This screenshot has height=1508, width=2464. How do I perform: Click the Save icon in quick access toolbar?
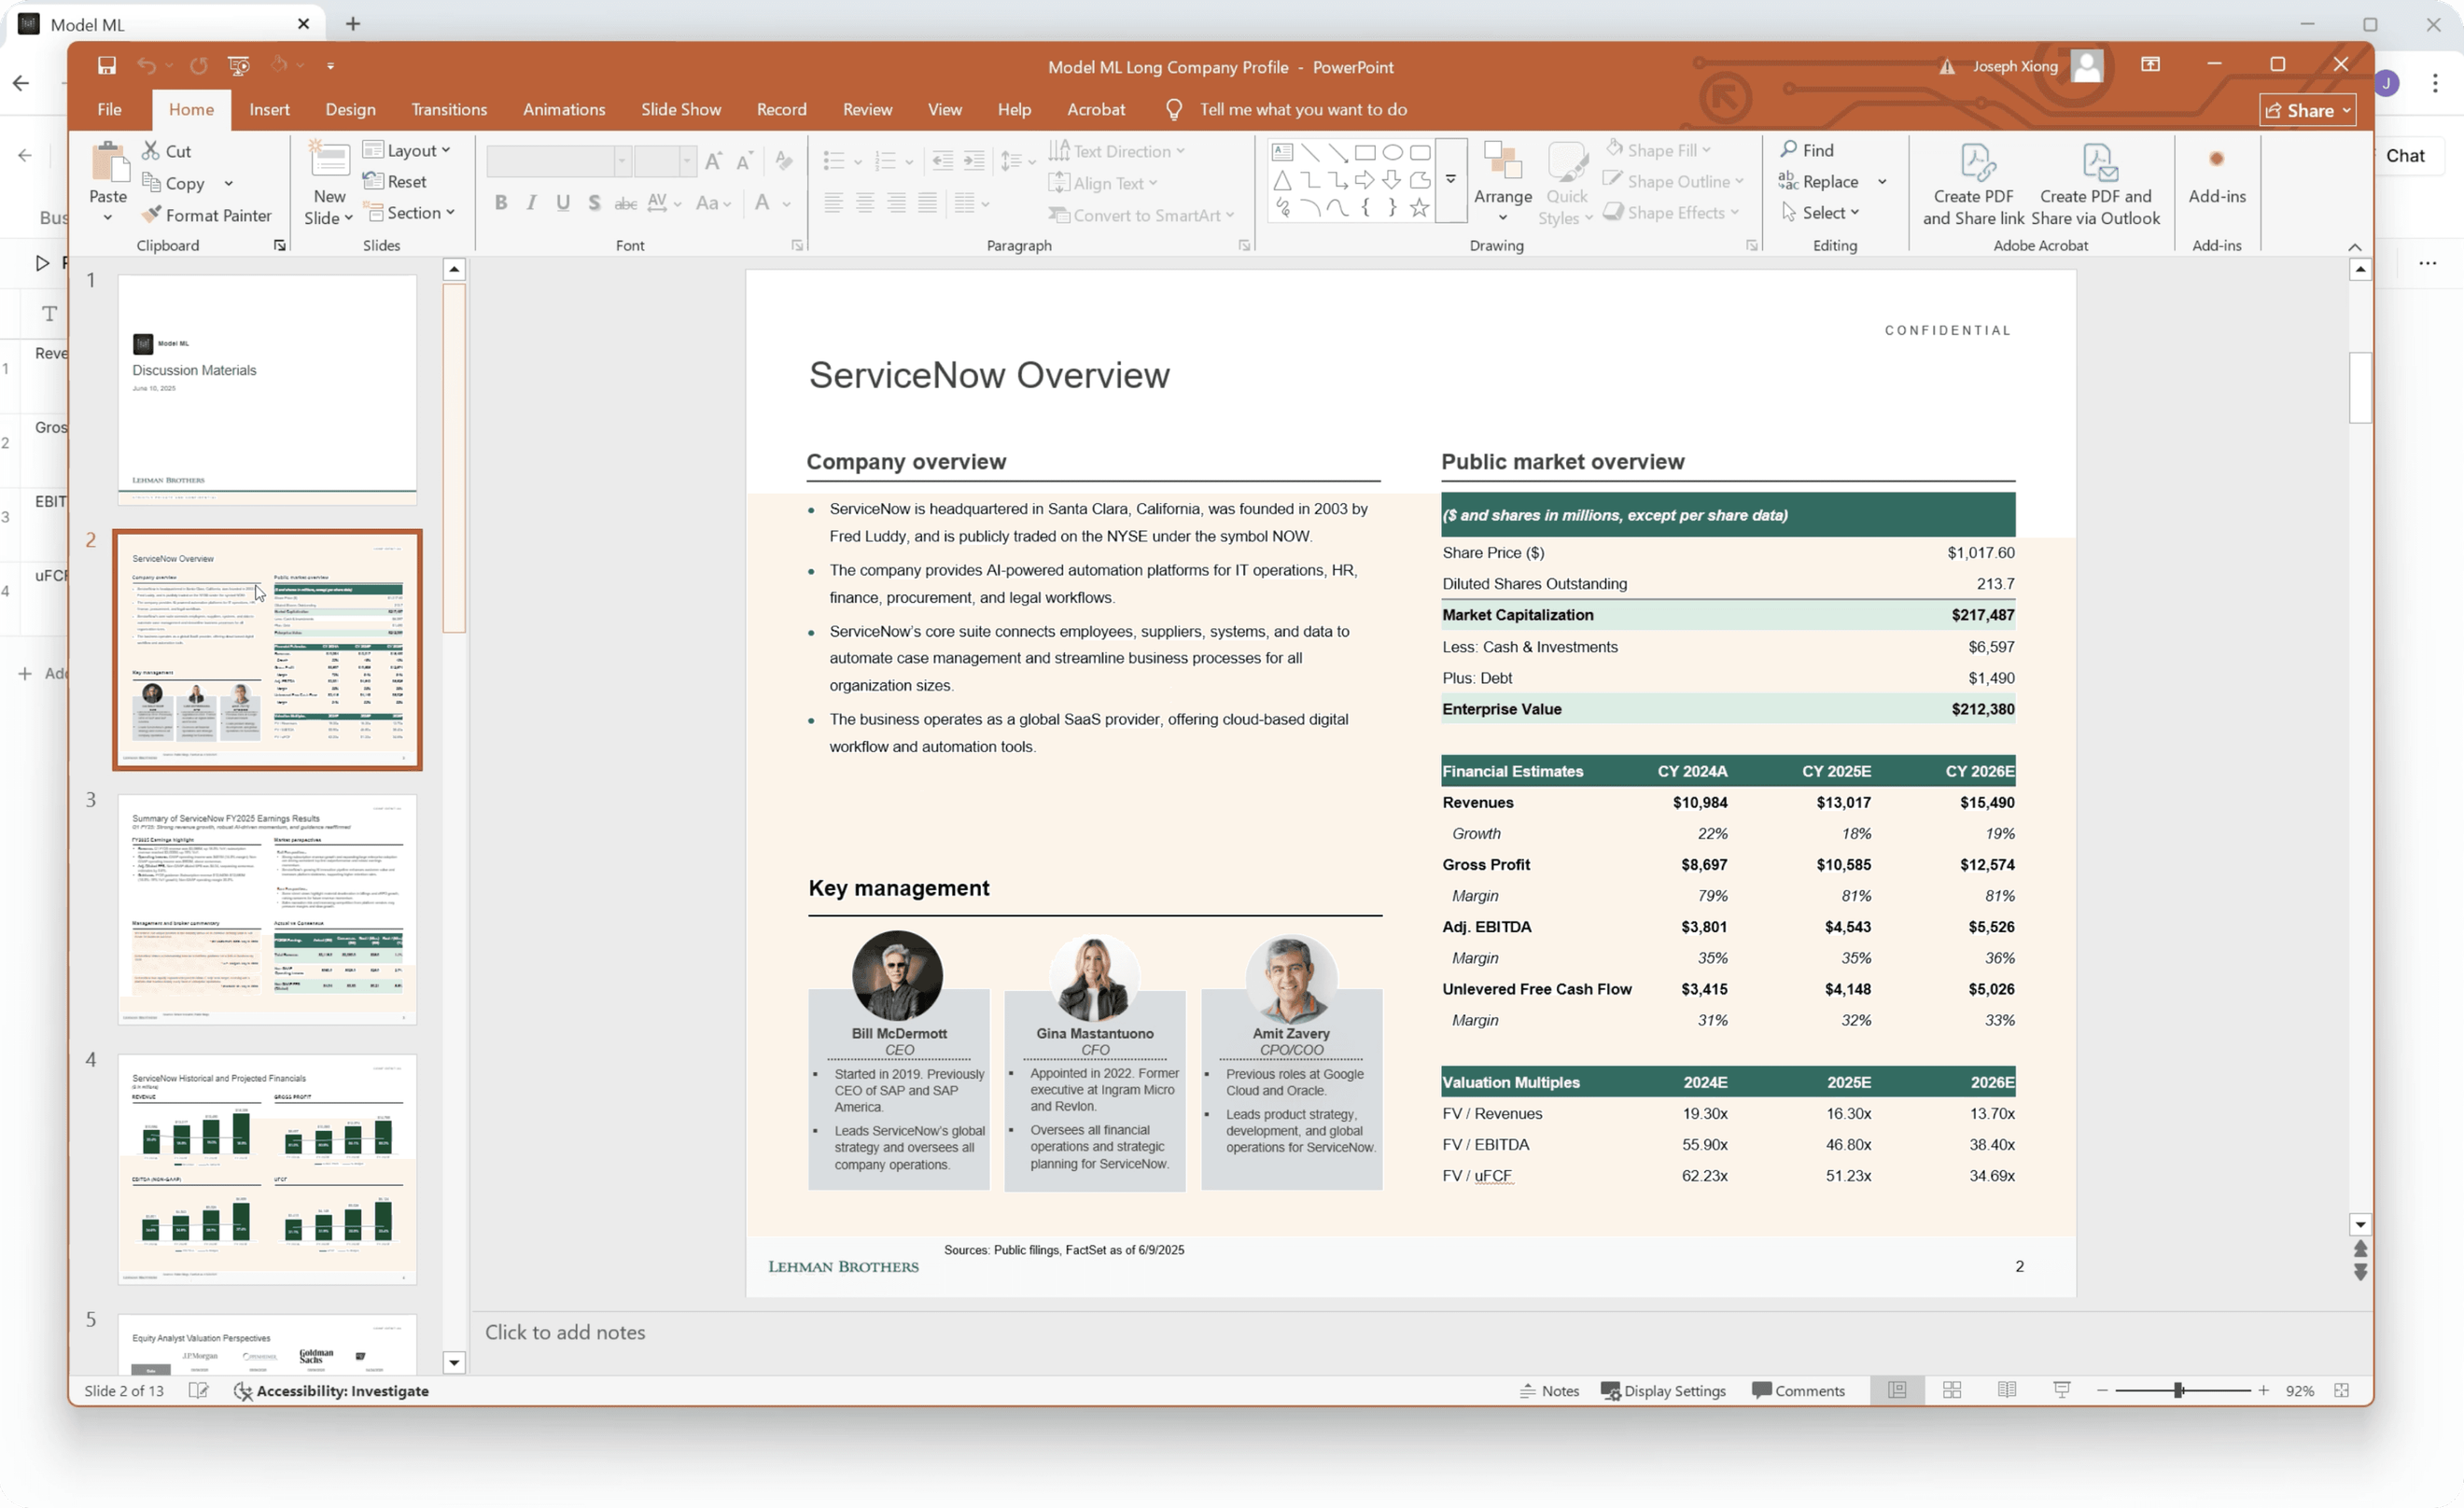[106, 66]
